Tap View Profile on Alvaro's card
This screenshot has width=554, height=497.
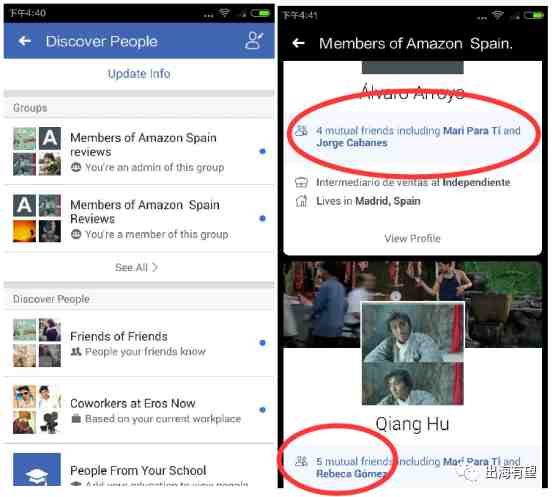(412, 238)
